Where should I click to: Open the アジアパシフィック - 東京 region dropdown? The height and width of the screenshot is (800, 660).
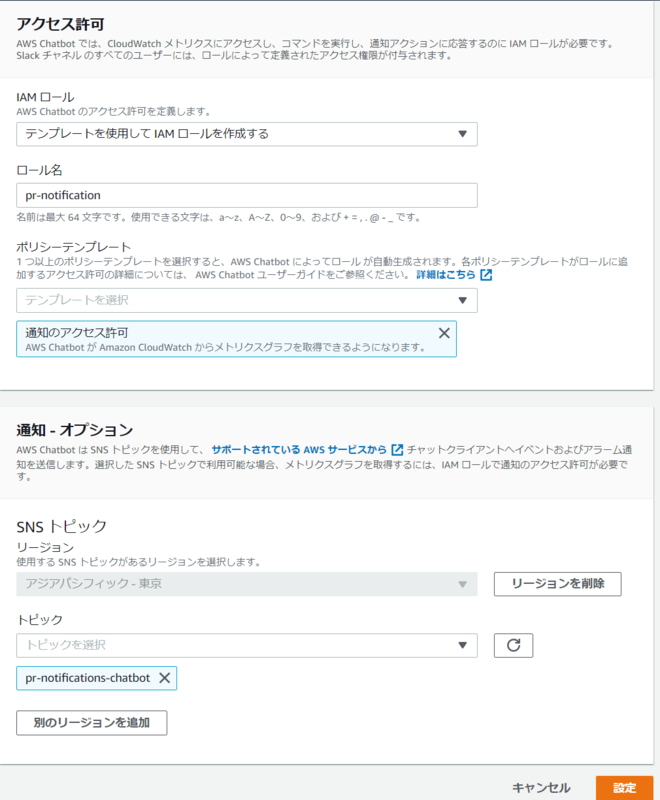(247, 584)
